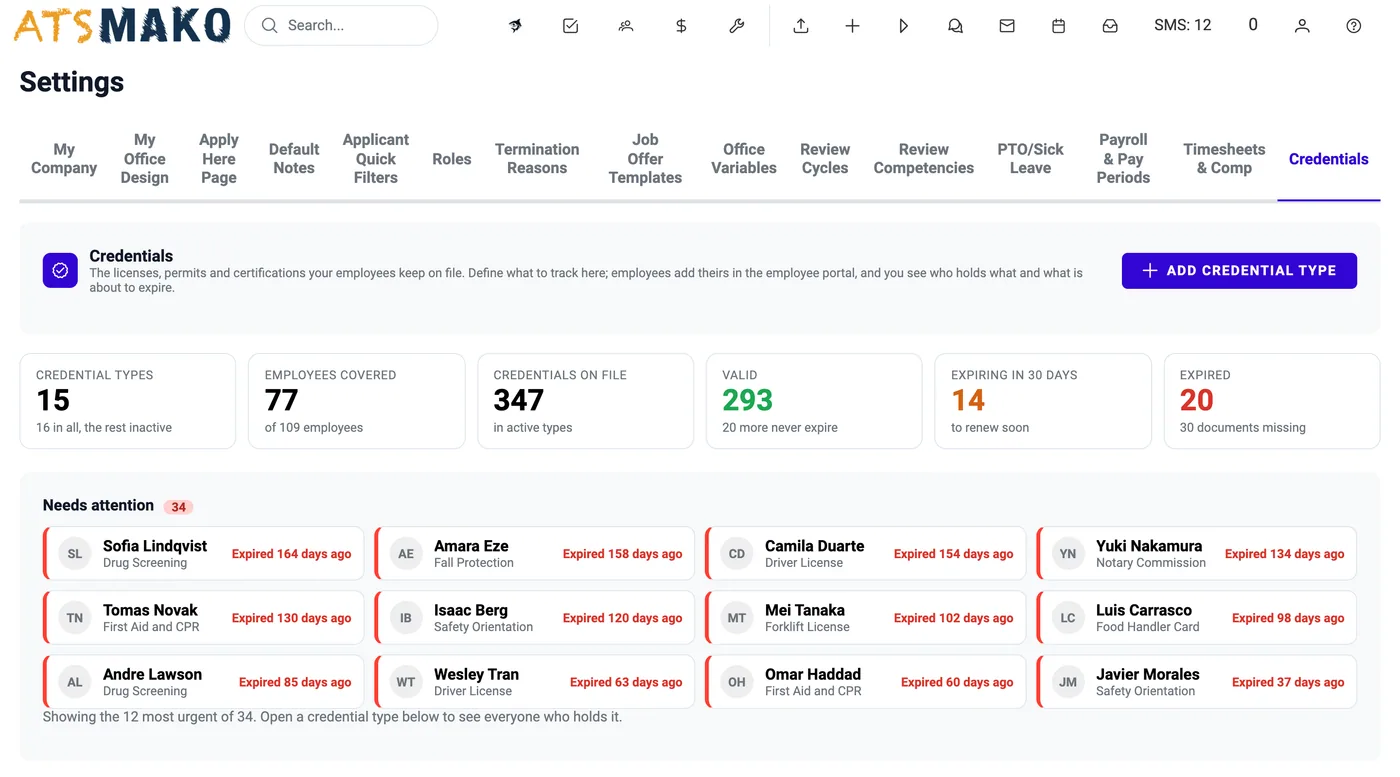
Task: Open the Review Cycles tab
Action: 825,159
